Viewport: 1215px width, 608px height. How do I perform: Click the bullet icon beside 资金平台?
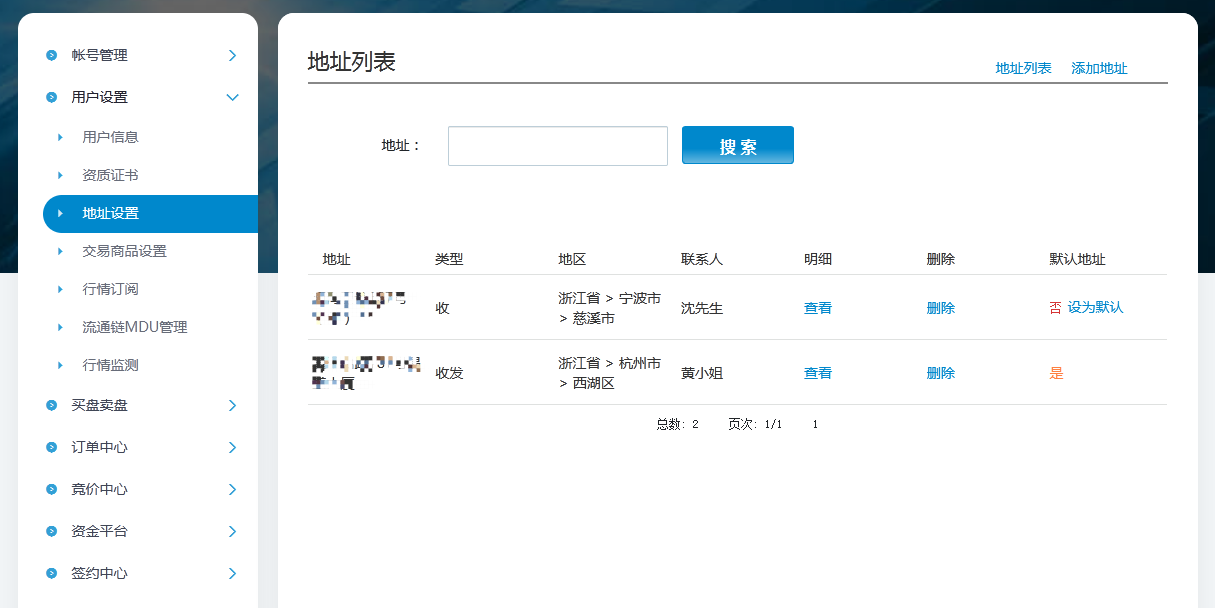coord(52,531)
